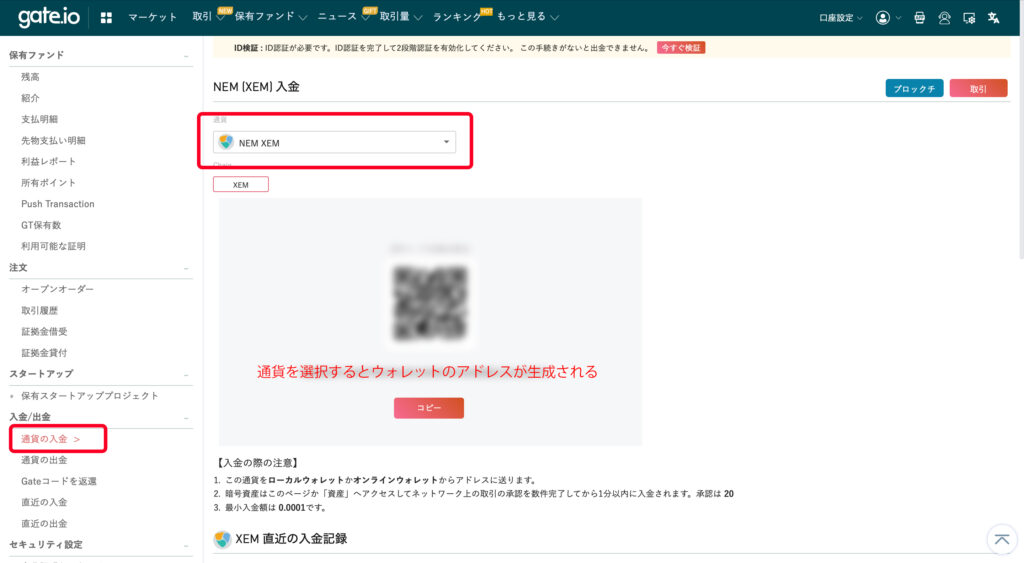Expand the 保有ファンド header menu
This screenshot has height=563, width=1024.
click(270, 16)
